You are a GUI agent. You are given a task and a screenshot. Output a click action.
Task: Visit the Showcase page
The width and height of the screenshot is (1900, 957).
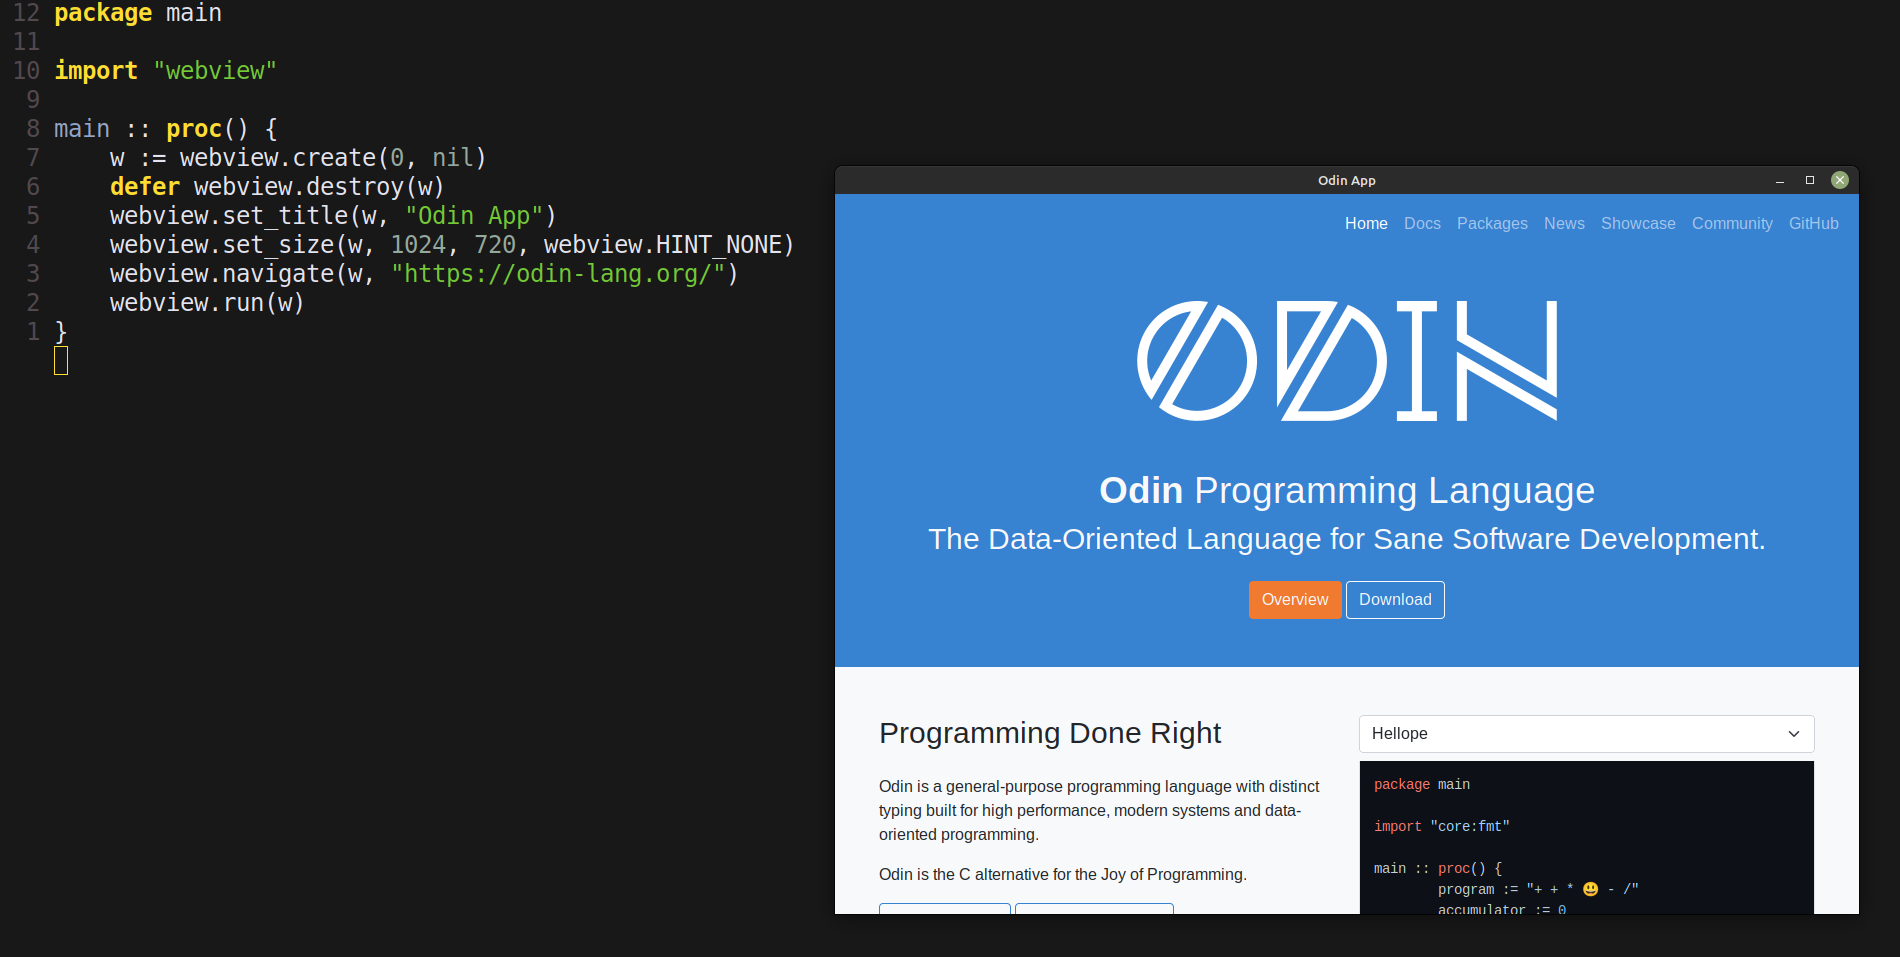tap(1638, 224)
